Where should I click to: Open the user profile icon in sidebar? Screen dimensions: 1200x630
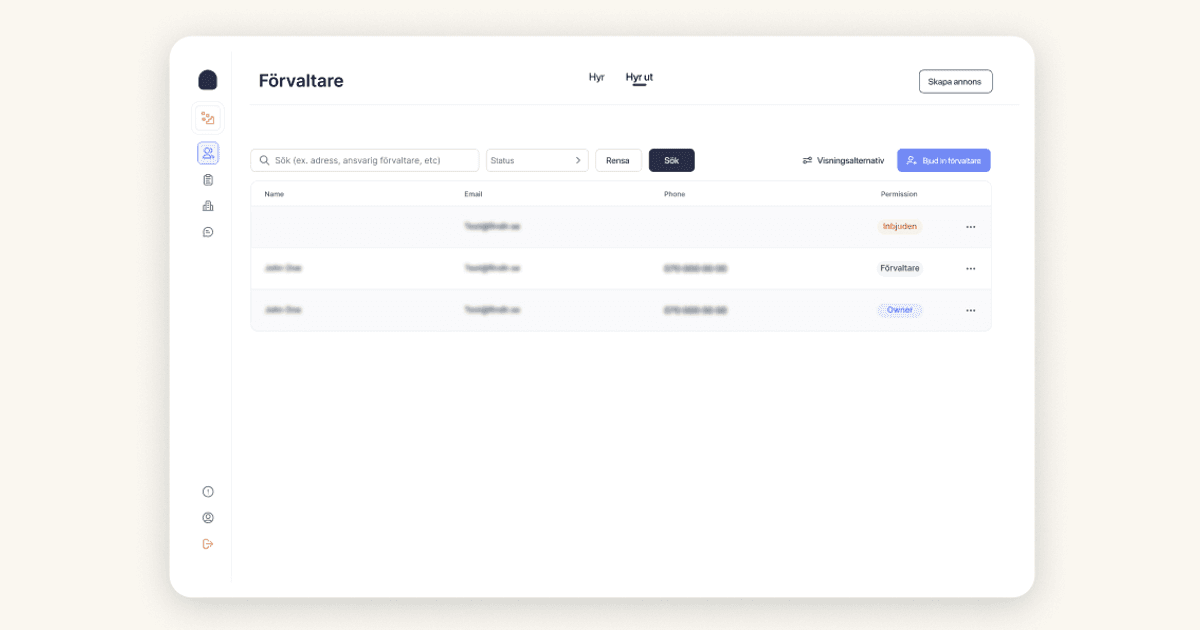(x=208, y=518)
